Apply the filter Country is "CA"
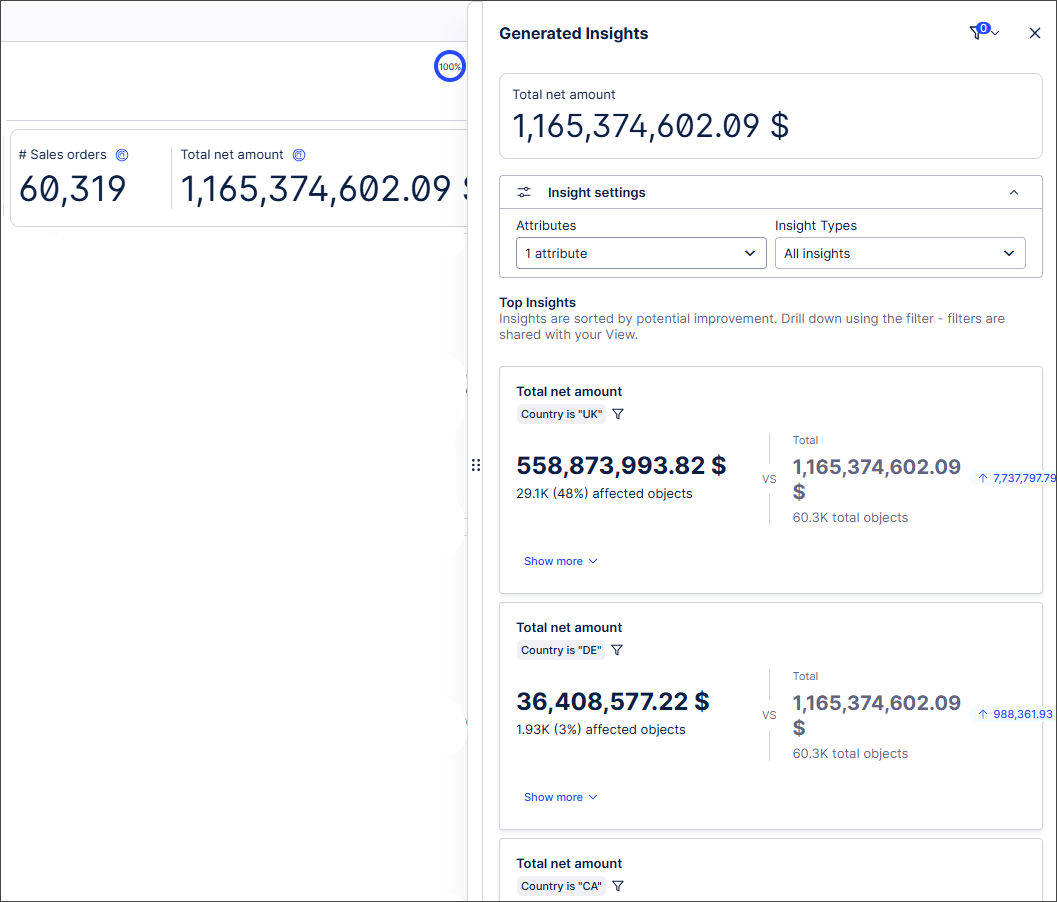 point(618,886)
